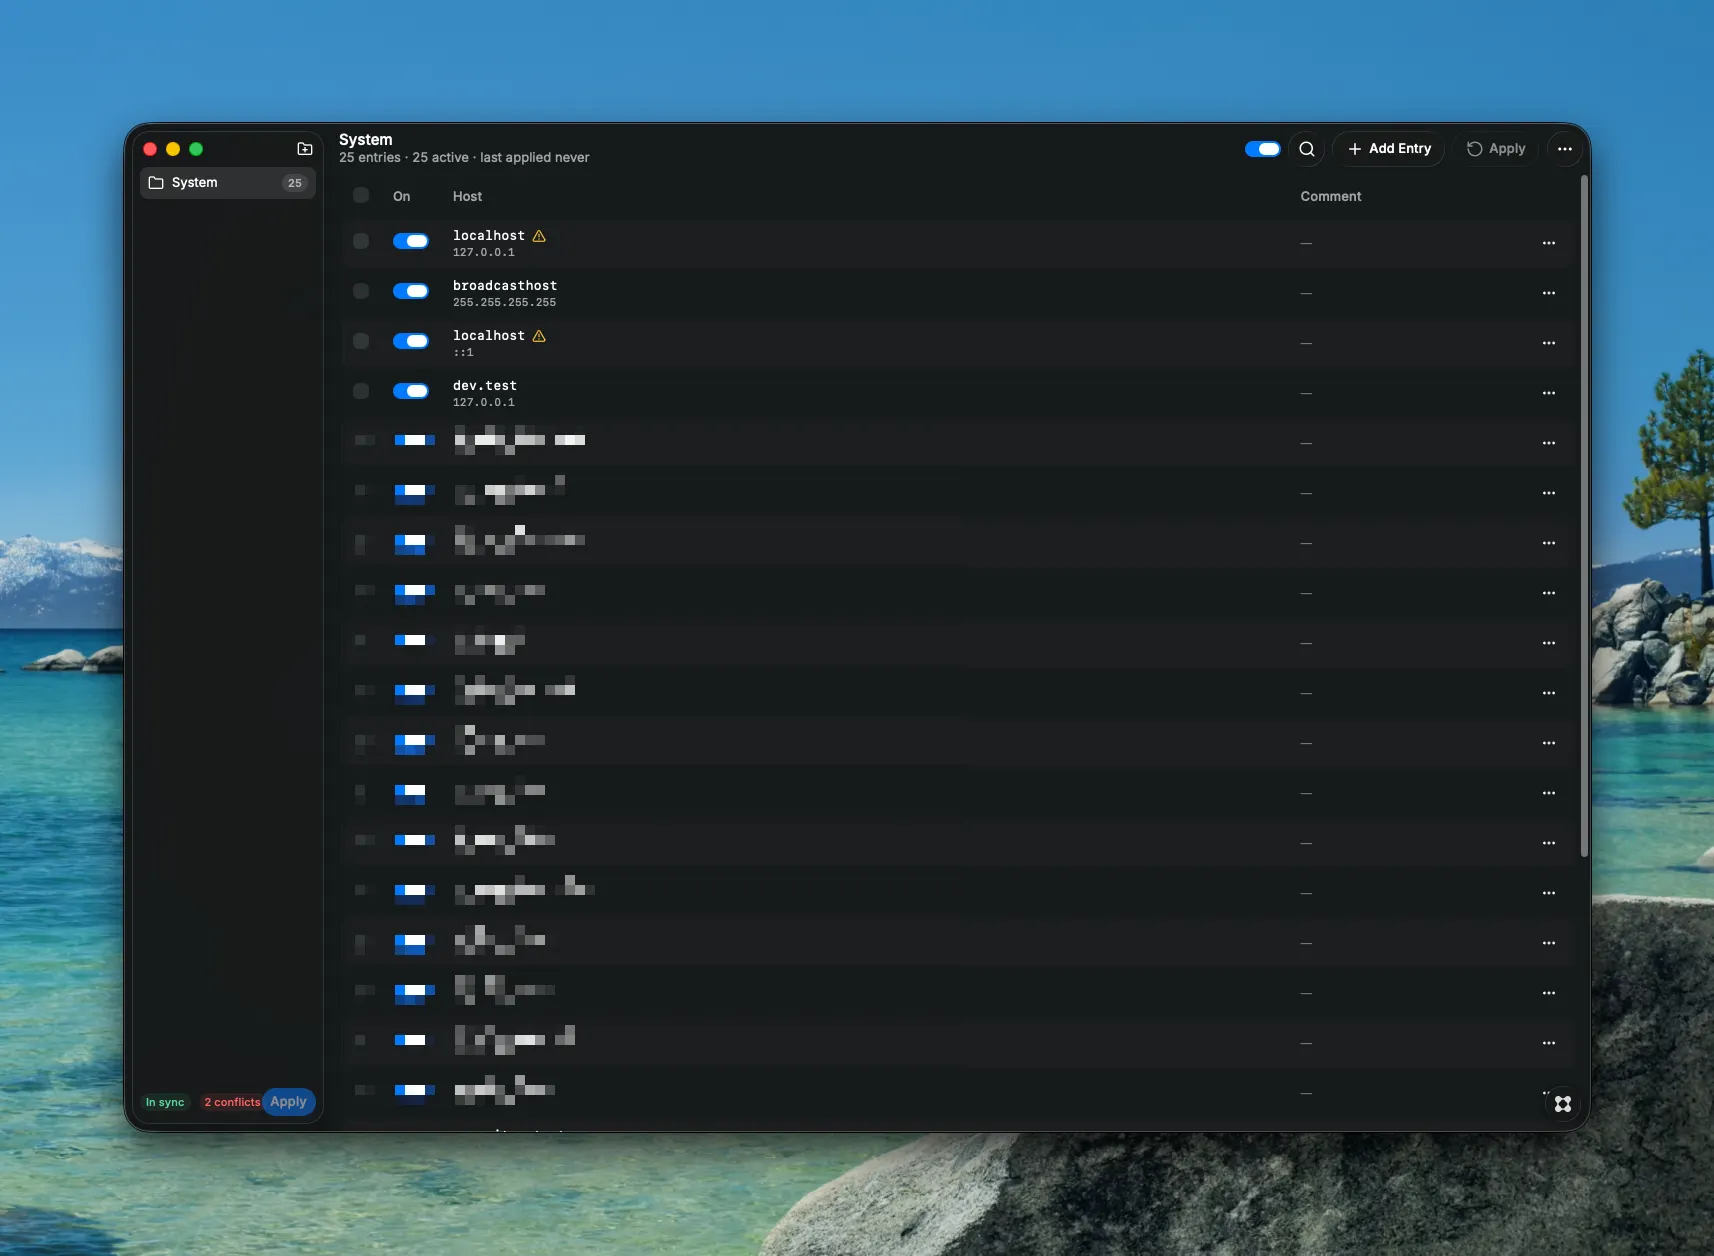
Task: Click the Comment column header
Action: click(1331, 197)
